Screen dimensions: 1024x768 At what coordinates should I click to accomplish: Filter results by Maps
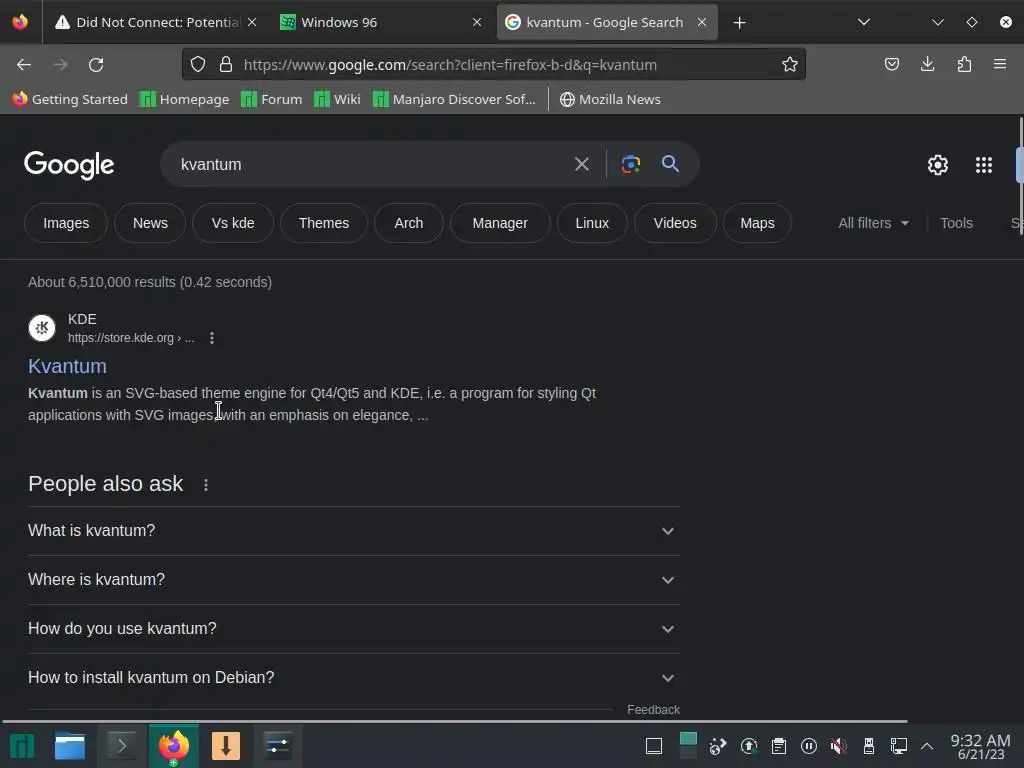(x=757, y=223)
